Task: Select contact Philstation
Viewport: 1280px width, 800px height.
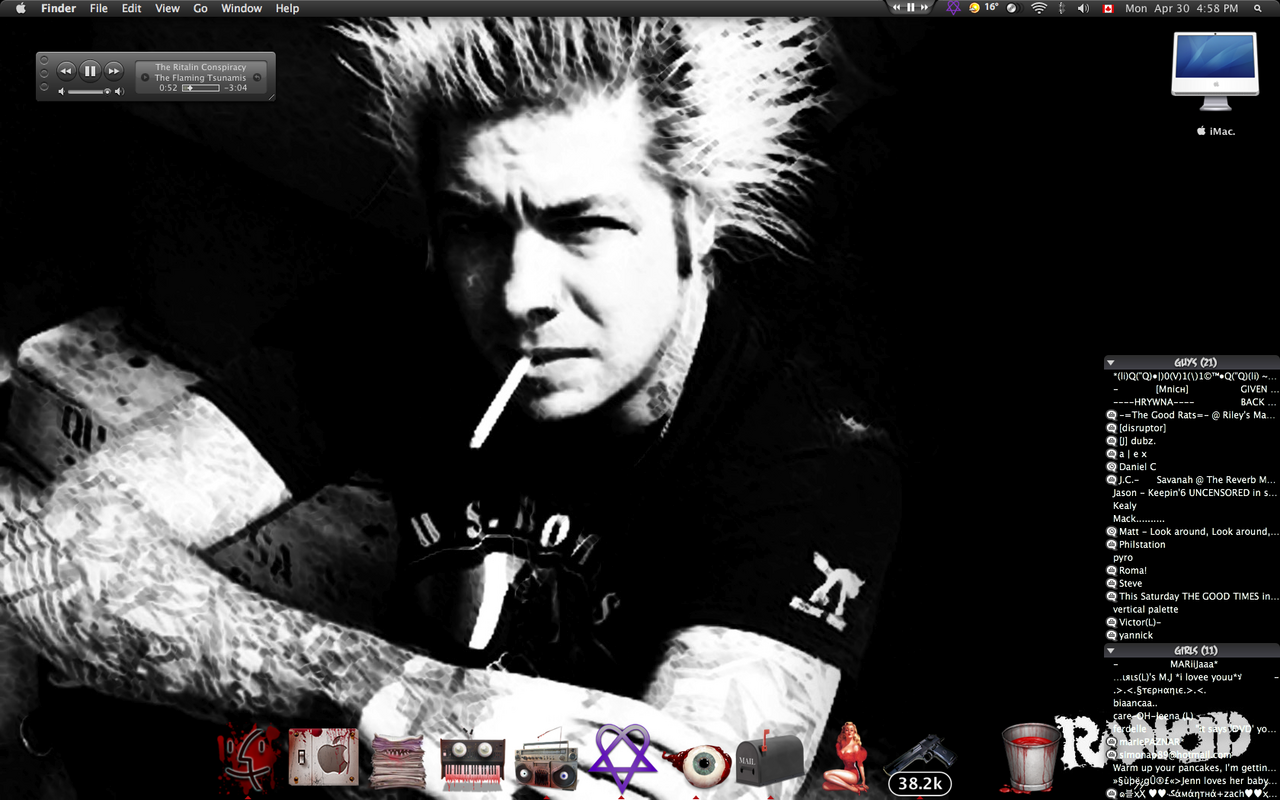Action: point(1192,545)
